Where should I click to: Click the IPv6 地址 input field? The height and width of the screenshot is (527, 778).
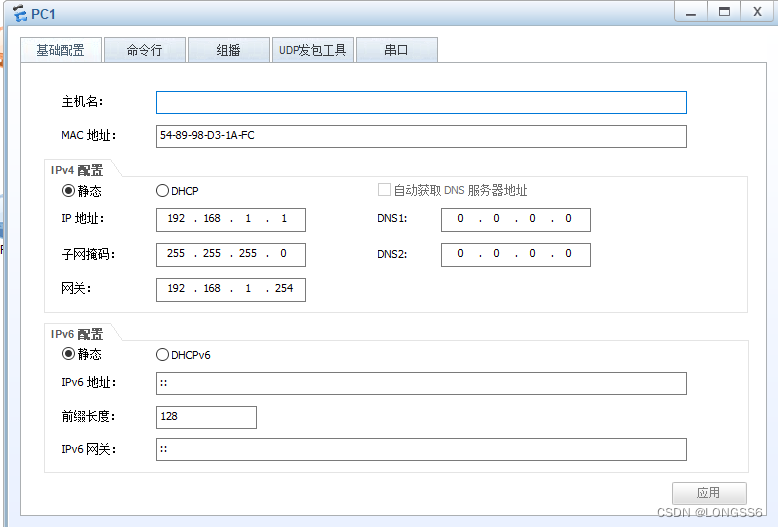(421, 383)
